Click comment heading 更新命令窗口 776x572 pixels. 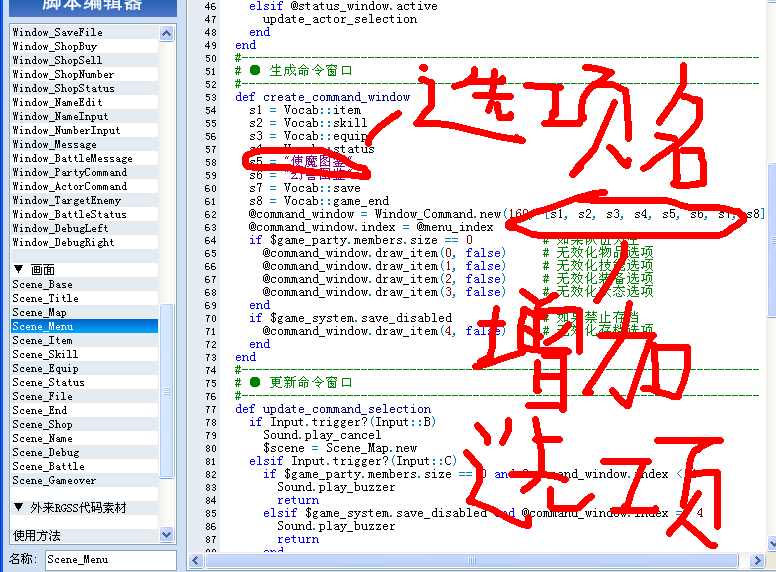311,382
